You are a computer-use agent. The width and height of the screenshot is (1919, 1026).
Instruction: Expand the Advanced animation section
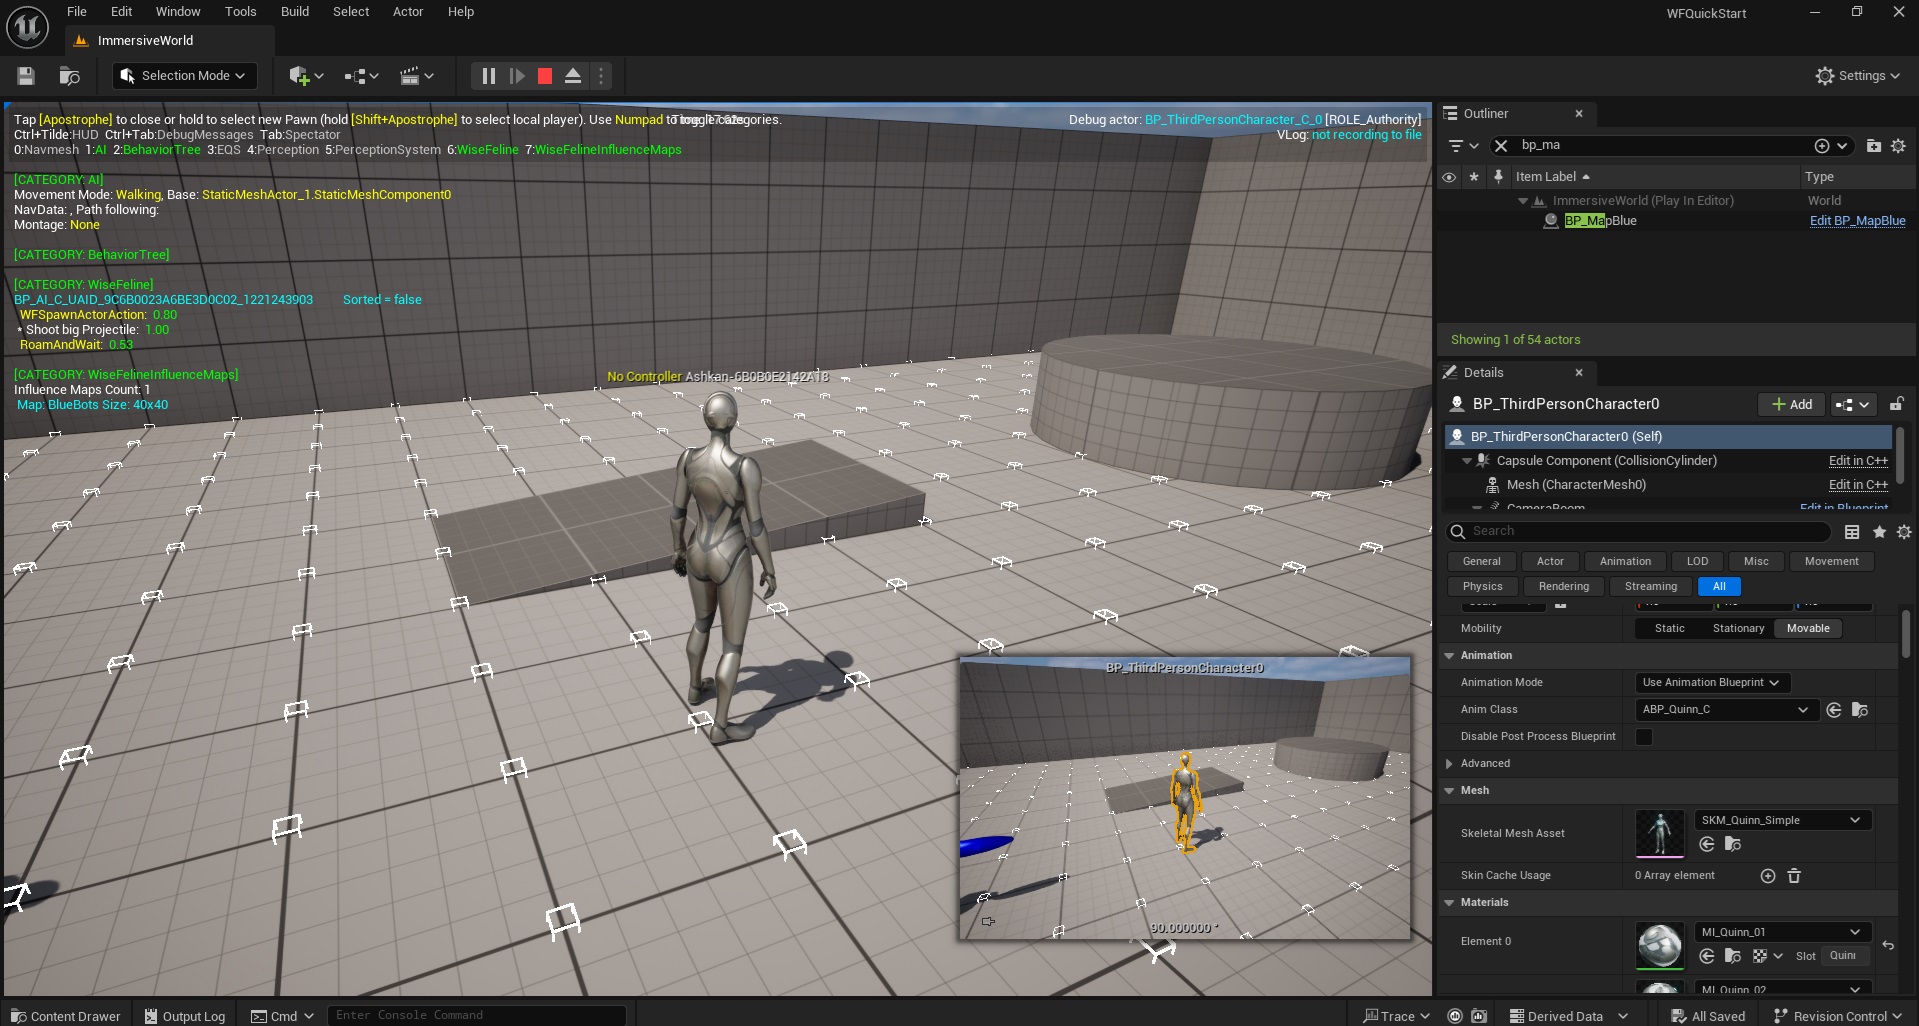click(x=1449, y=764)
